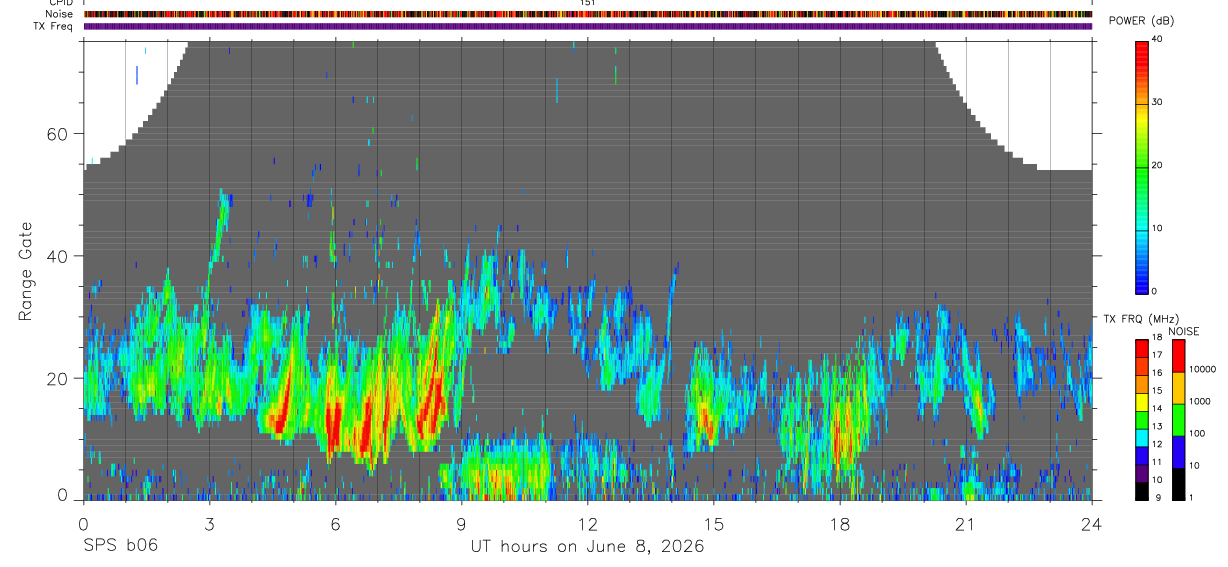Select the green 100 noise level swatch

point(1178,420)
